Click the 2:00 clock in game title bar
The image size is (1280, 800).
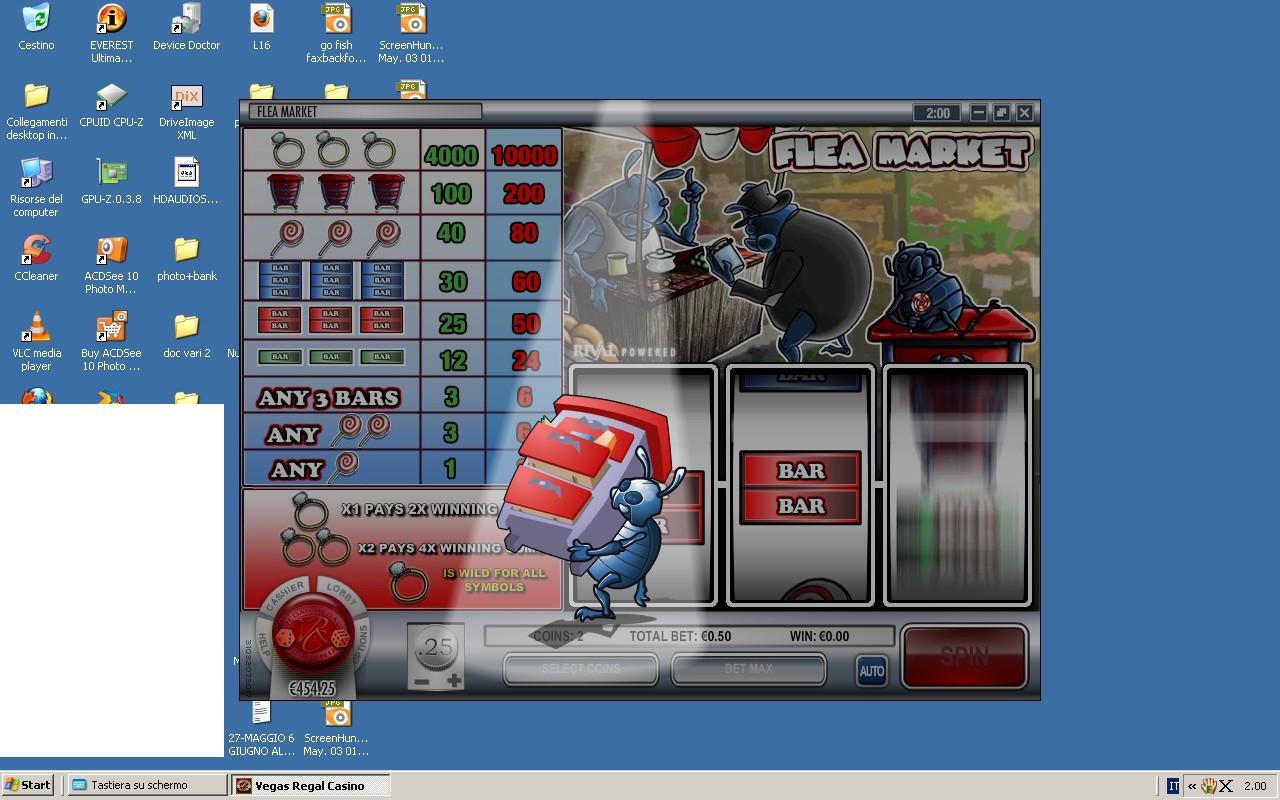[937, 113]
